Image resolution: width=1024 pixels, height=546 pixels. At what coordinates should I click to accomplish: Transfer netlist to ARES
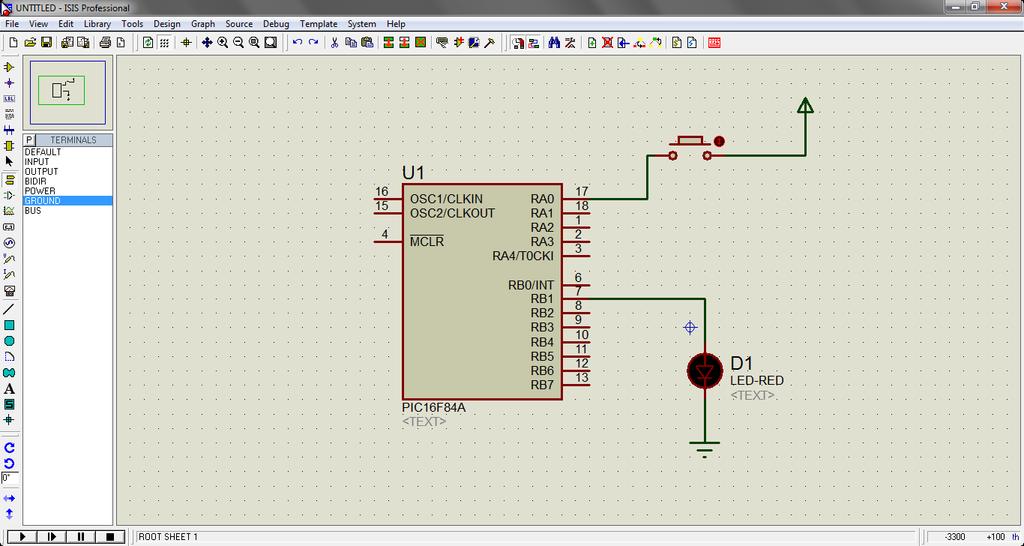pyautogui.click(x=714, y=42)
